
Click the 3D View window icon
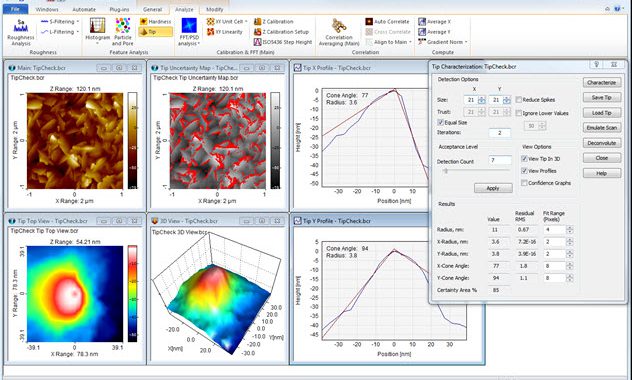tap(155, 221)
